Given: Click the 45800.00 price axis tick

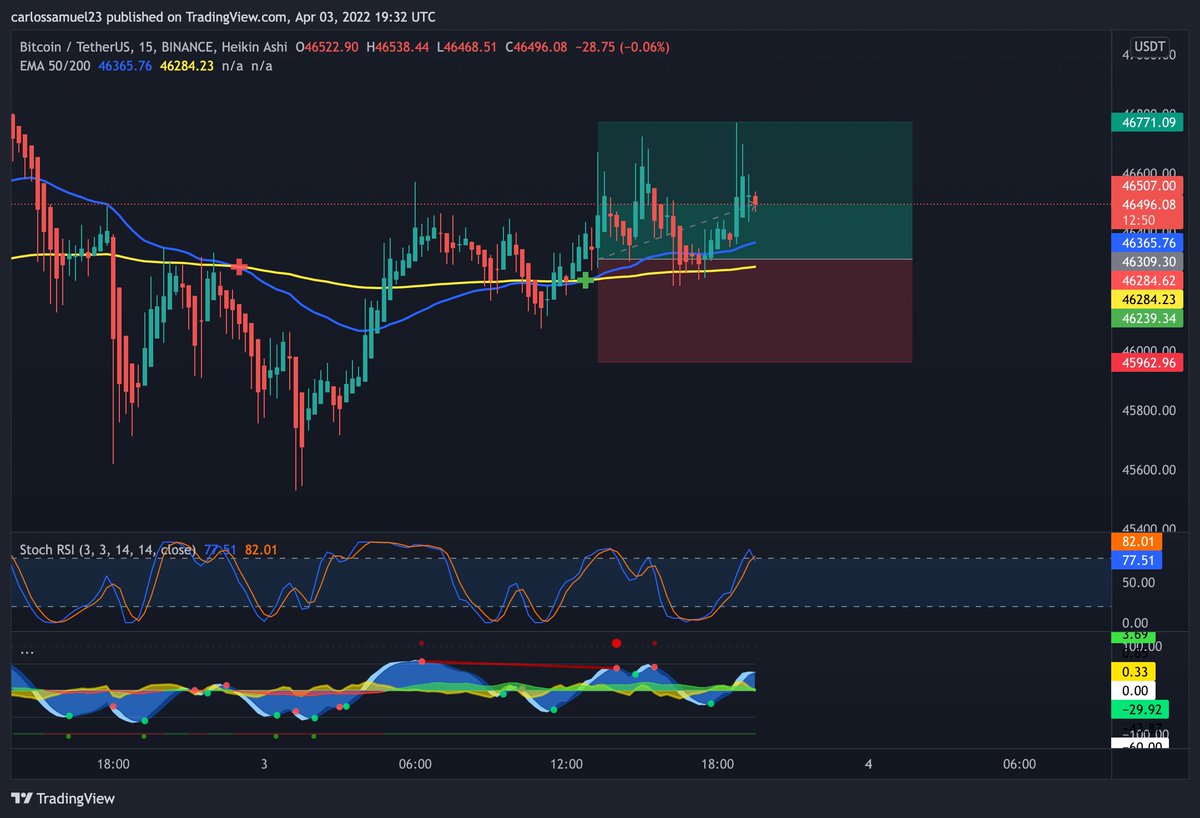Looking at the screenshot, I should pos(1148,410).
